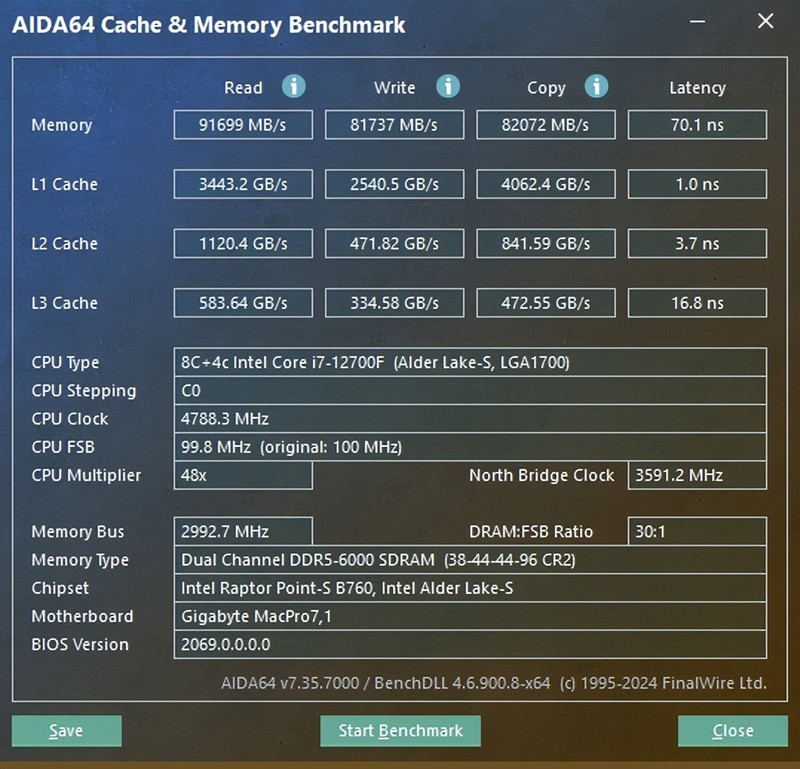Select the Memory read speed value field
This screenshot has width=800, height=769.
click(242, 124)
